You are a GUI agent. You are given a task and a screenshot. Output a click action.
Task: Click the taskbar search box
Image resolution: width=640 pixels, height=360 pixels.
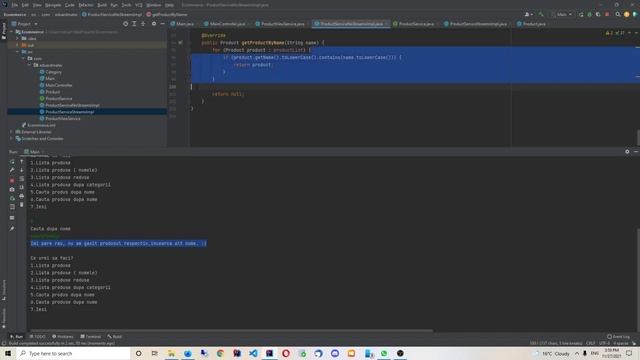(x=73, y=353)
